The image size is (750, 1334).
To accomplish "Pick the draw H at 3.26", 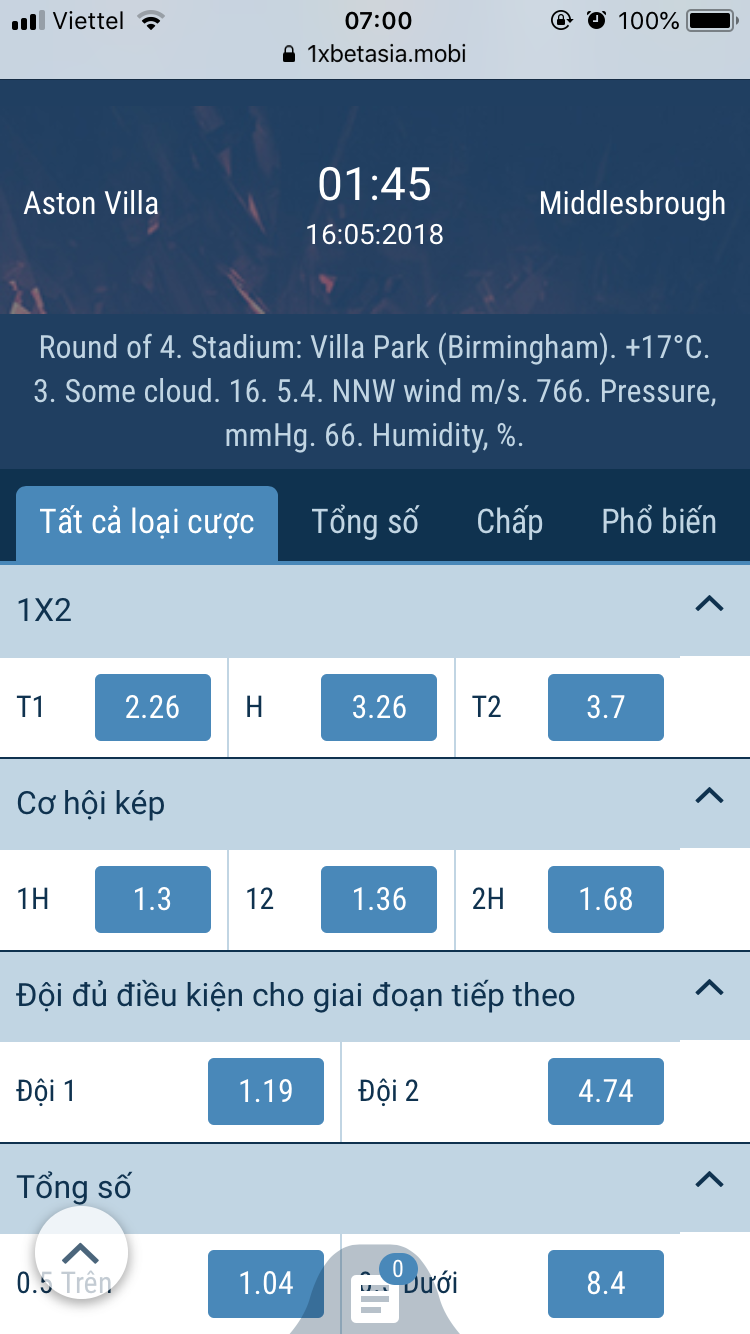I will 379,708.
